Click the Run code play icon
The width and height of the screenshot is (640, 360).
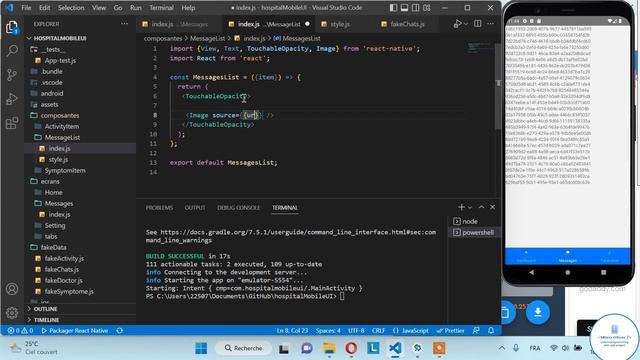(x=458, y=24)
